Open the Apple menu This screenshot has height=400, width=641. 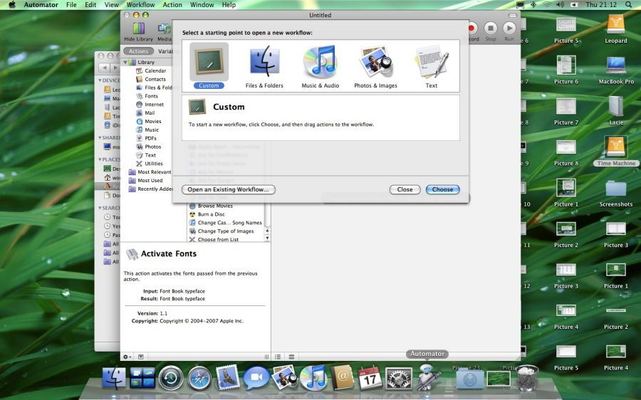point(12,5)
